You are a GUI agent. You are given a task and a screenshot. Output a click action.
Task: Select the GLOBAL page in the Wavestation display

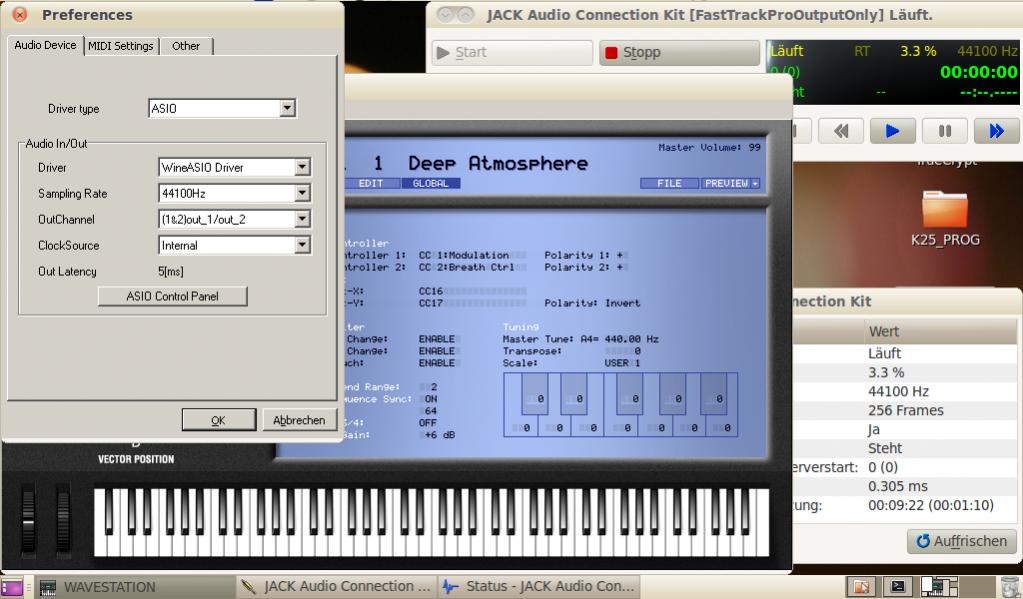coord(431,183)
